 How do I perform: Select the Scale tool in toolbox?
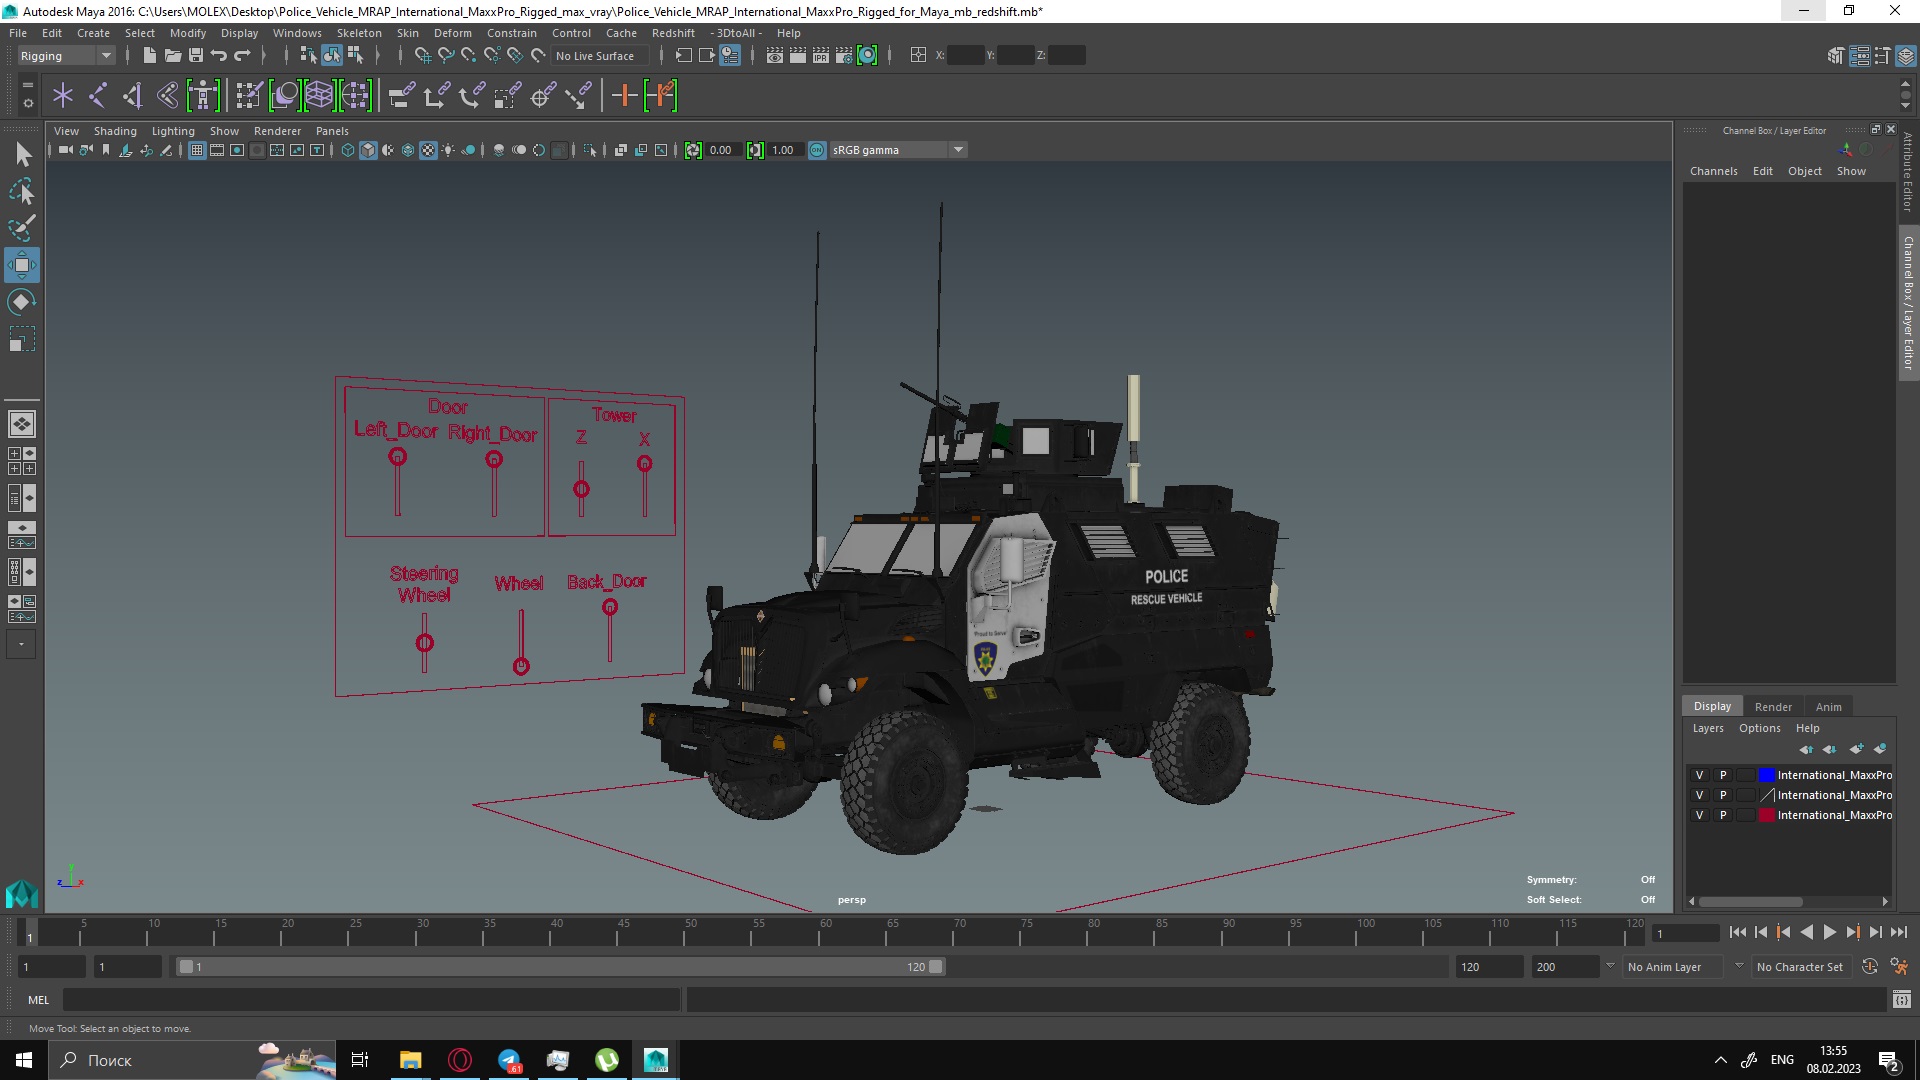pos(22,340)
